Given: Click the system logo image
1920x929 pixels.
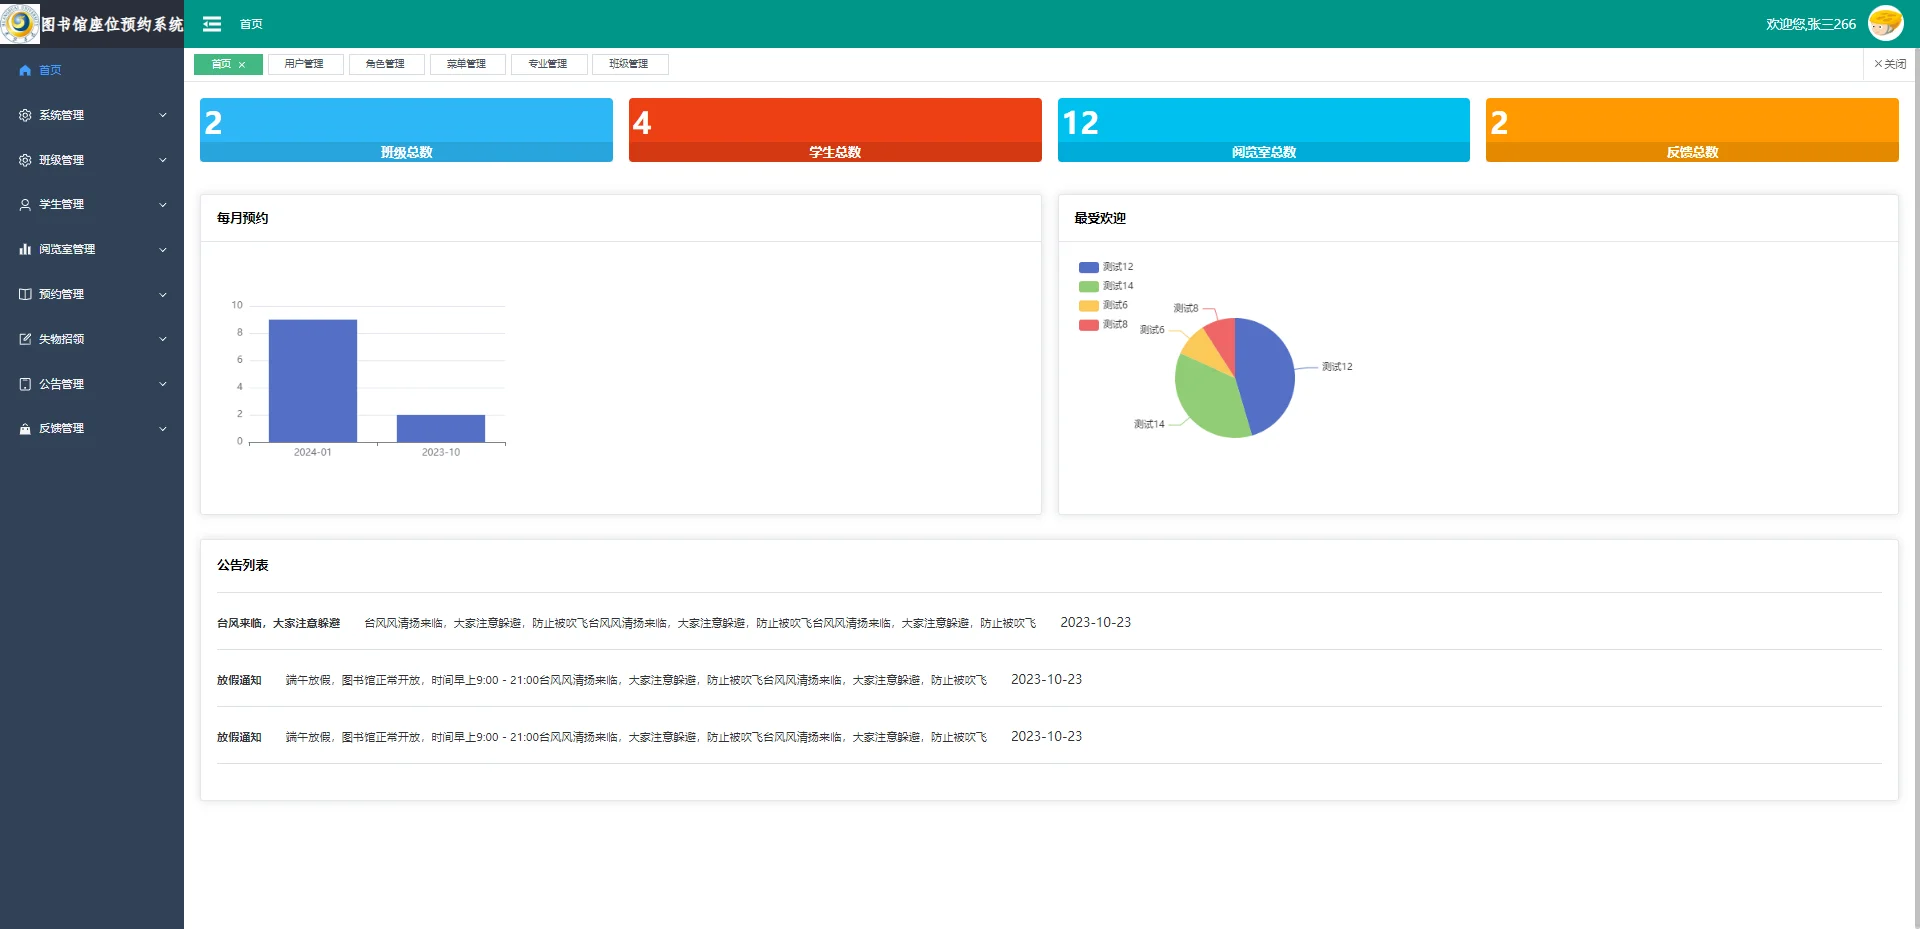Looking at the screenshot, I should click(20, 23).
